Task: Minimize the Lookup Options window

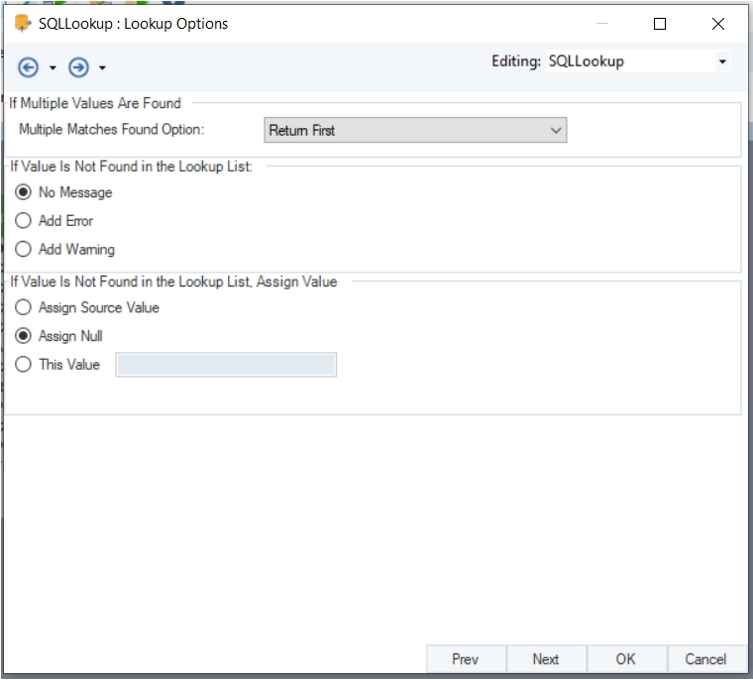Action: [602, 24]
